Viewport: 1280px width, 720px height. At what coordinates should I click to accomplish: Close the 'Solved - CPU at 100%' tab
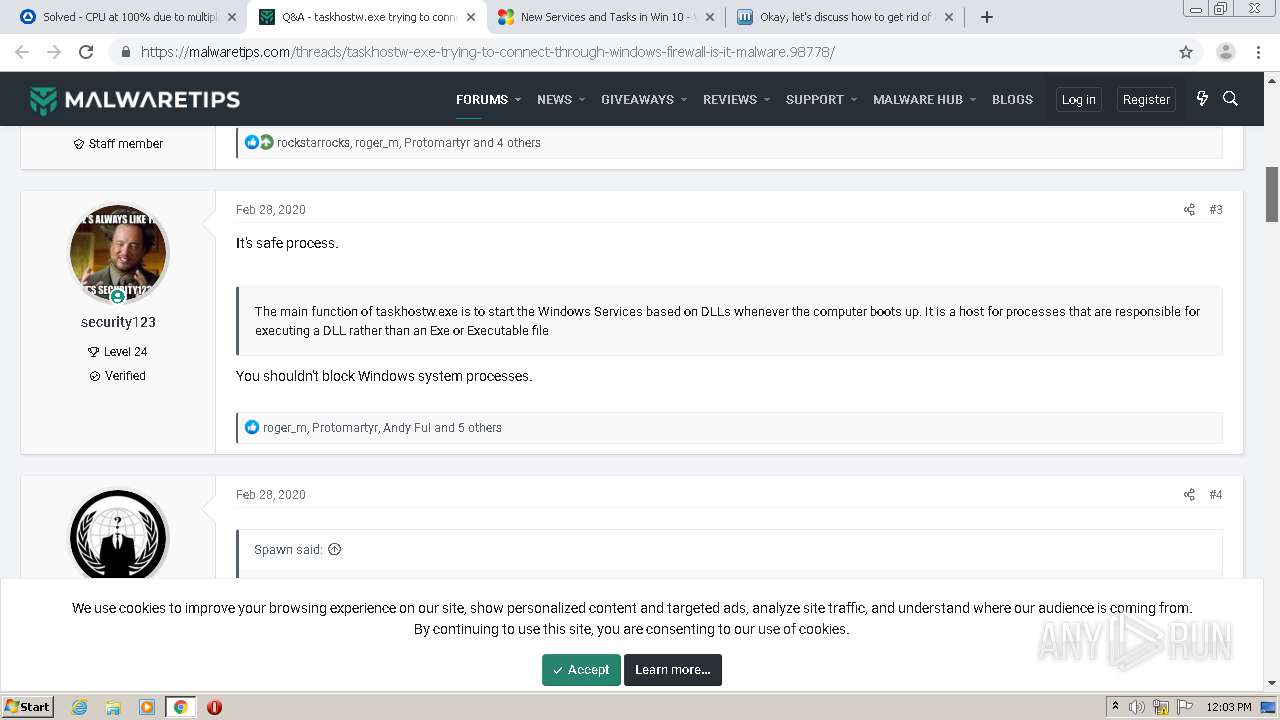coord(232,17)
